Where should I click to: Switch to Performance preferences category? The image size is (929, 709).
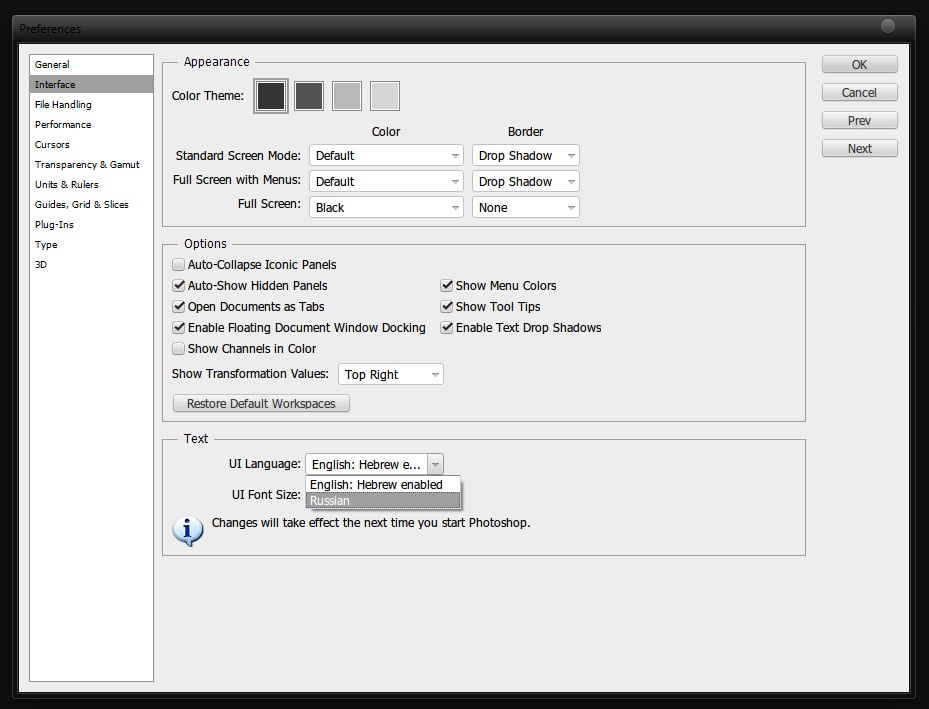[63, 125]
